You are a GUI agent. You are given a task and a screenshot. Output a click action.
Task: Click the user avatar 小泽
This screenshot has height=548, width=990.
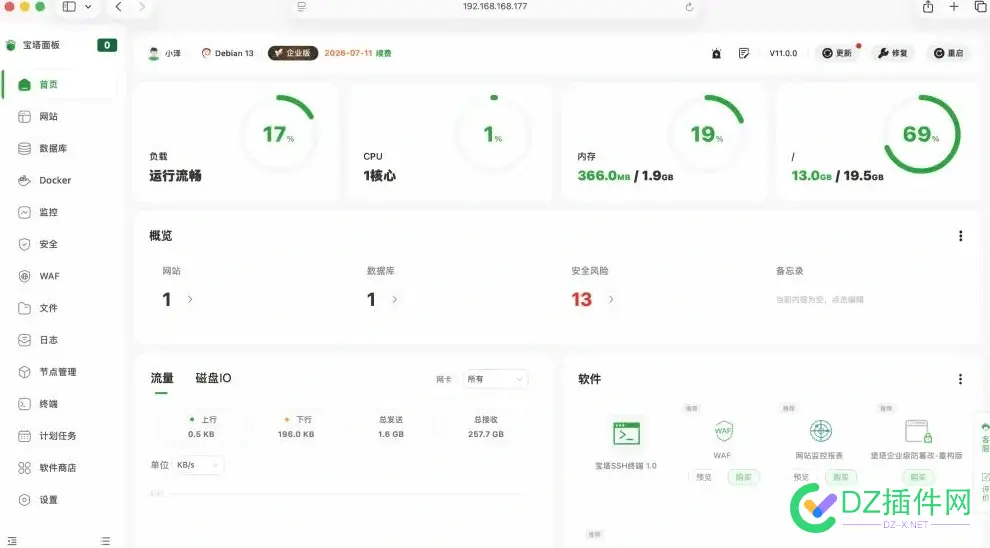153,53
